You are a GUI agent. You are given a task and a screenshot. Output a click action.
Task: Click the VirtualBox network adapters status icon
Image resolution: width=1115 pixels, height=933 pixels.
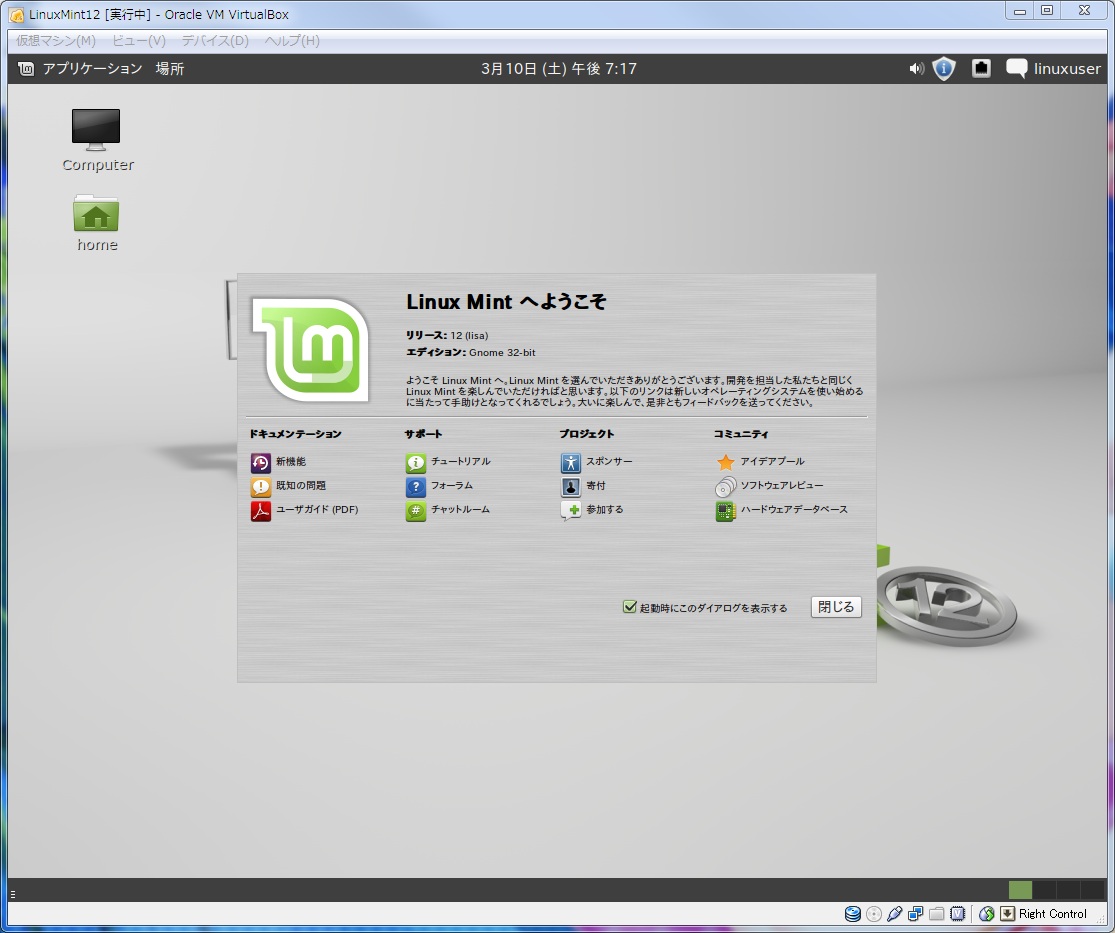point(916,914)
